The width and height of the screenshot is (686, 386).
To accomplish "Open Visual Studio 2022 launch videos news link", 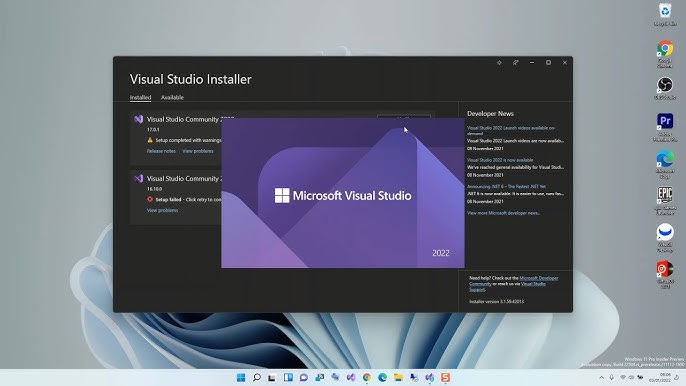I will coord(511,130).
